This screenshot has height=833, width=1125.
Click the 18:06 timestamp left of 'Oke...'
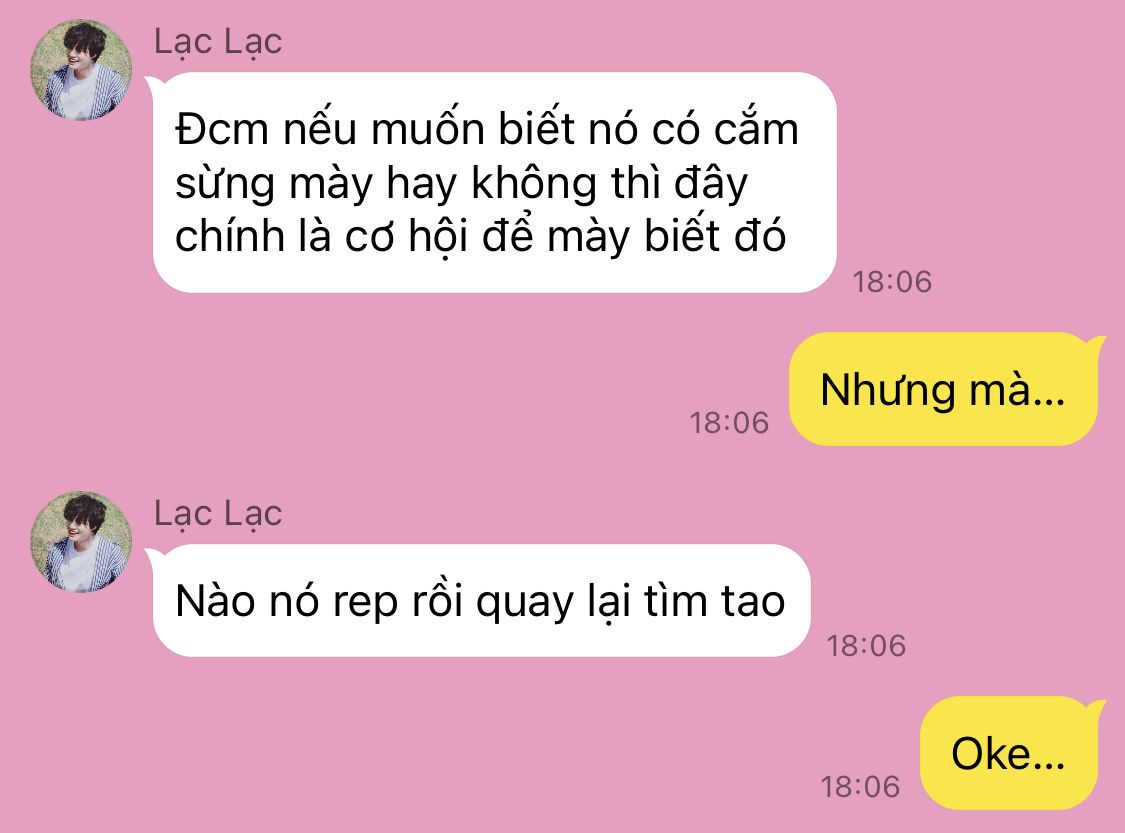point(860,786)
